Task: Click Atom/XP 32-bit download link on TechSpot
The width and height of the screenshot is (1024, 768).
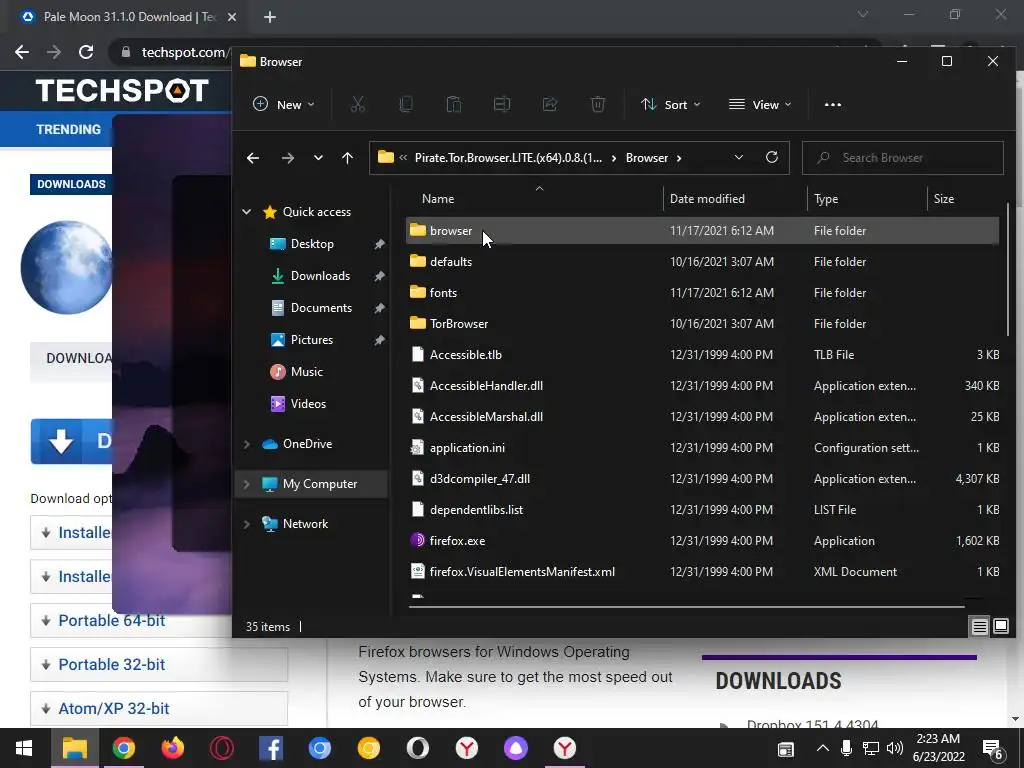Action: tap(114, 708)
